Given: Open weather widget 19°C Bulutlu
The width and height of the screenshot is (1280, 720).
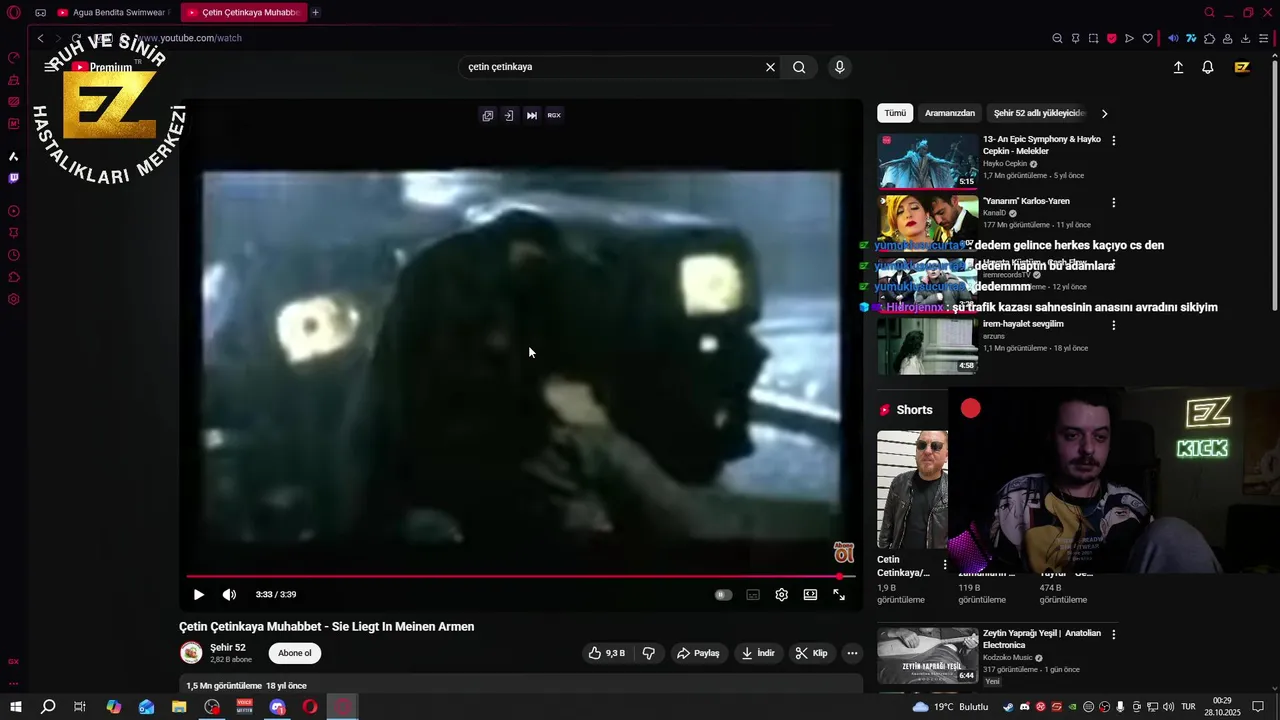Looking at the screenshot, I should pyautogui.click(x=950, y=707).
